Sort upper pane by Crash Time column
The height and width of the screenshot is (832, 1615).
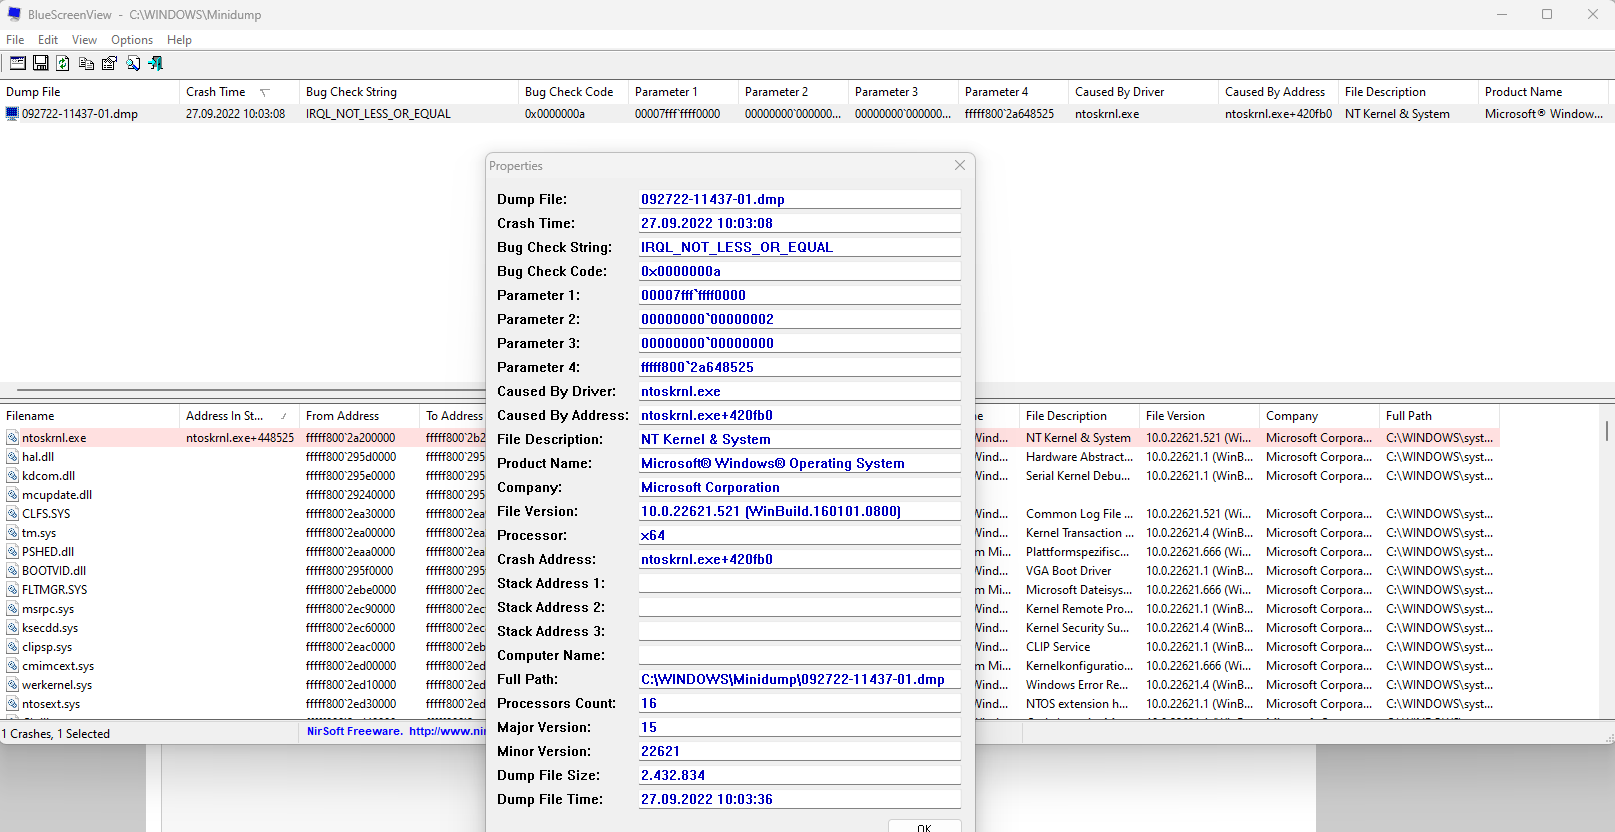239,92
